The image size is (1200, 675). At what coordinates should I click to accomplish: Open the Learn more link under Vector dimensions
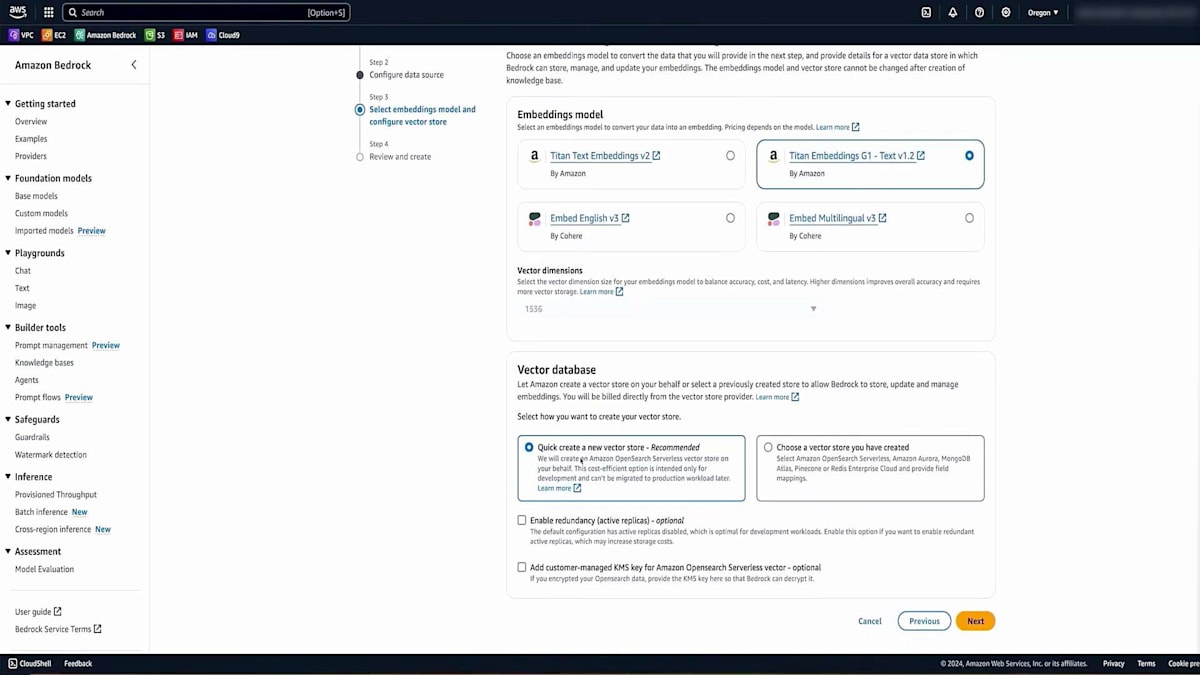coord(601,292)
